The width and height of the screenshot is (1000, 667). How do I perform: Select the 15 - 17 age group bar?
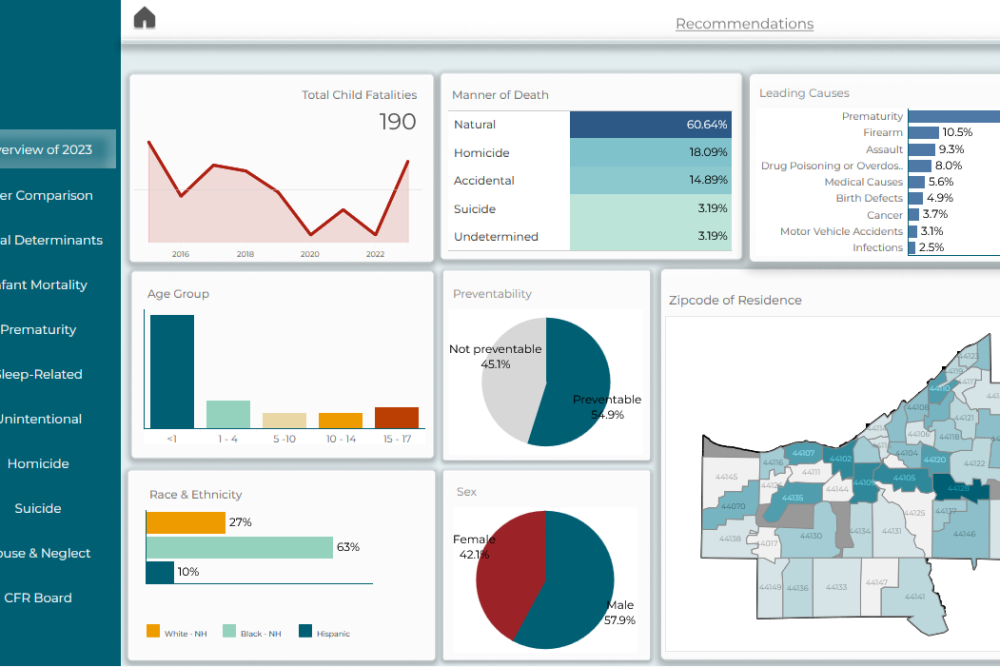[x=396, y=418]
